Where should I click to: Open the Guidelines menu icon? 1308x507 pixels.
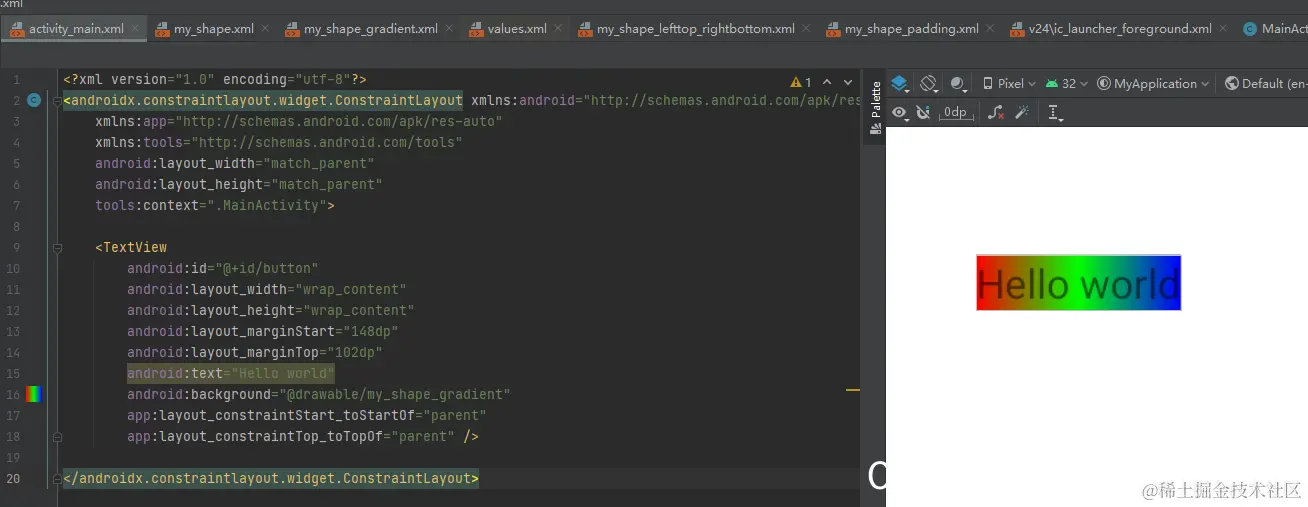tap(1055, 113)
